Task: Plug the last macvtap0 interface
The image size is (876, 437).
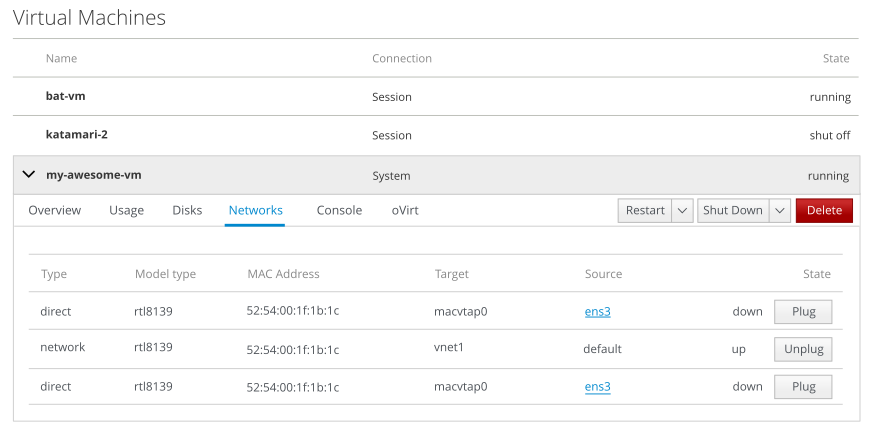Action: pos(803,387)
